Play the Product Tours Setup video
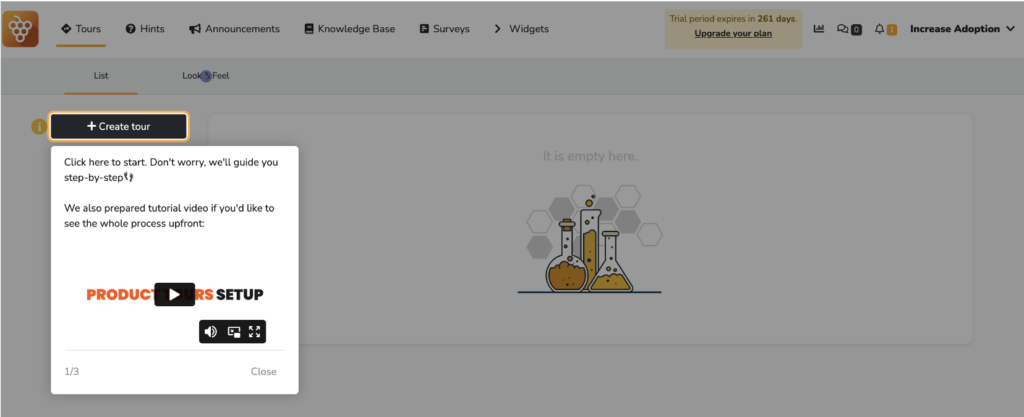The height and width of the screenshot is (417, 1024). tap(174, 294)
